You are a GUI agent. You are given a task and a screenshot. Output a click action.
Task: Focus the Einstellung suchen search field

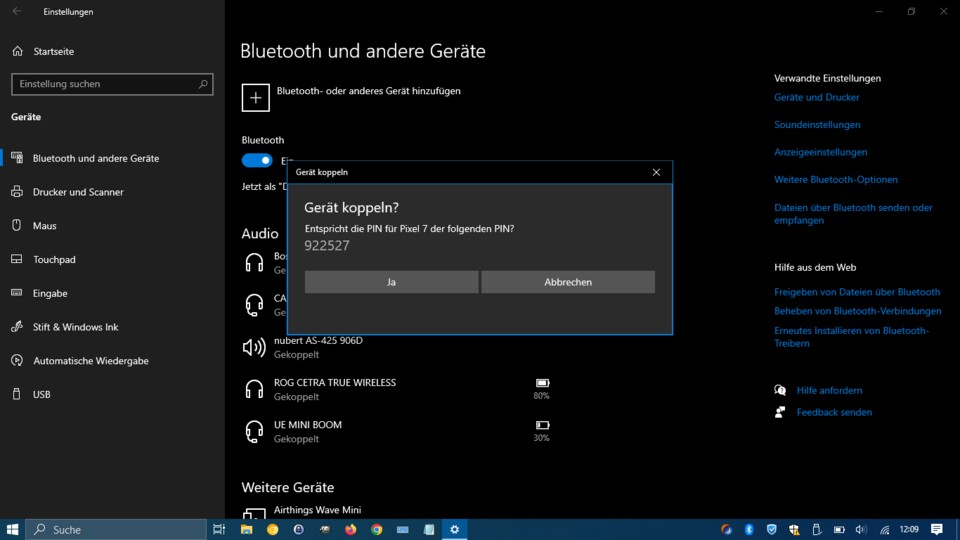[112, 84]
